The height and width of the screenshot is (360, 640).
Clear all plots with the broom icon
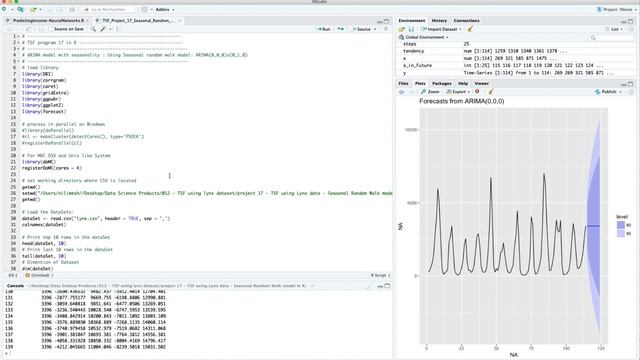(491, 92)
